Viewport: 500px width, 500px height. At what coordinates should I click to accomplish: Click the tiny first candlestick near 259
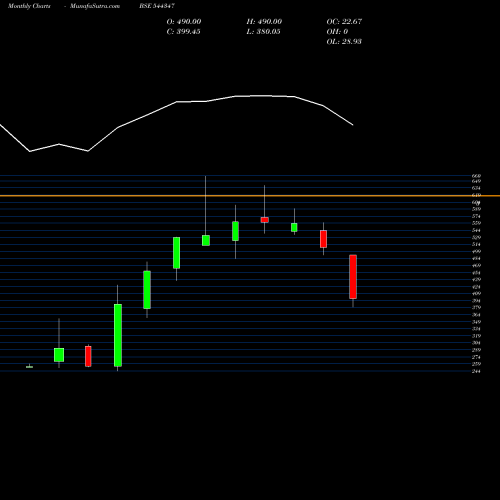pos(29,367)
